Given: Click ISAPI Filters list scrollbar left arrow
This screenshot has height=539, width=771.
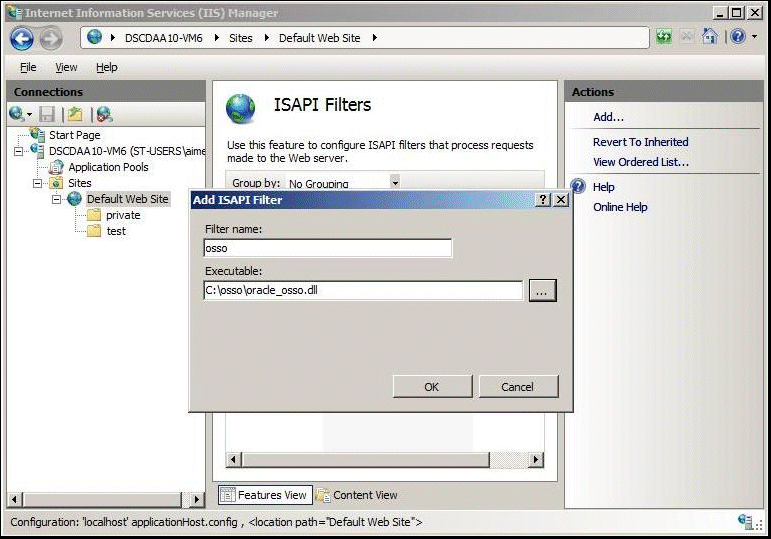Looking at the screenshot, I should [x=233, y=459].
